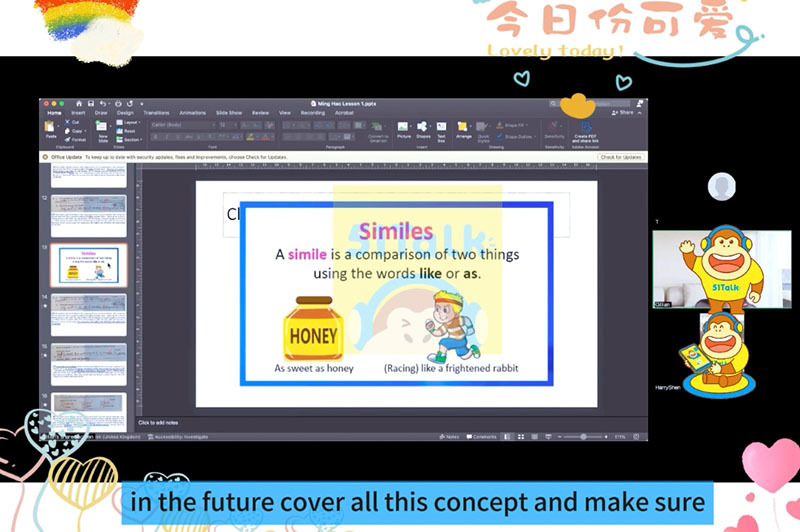The image size is (800, 532).
Task: Open the Shapes gallery icon
Action: tap(423, 130)
